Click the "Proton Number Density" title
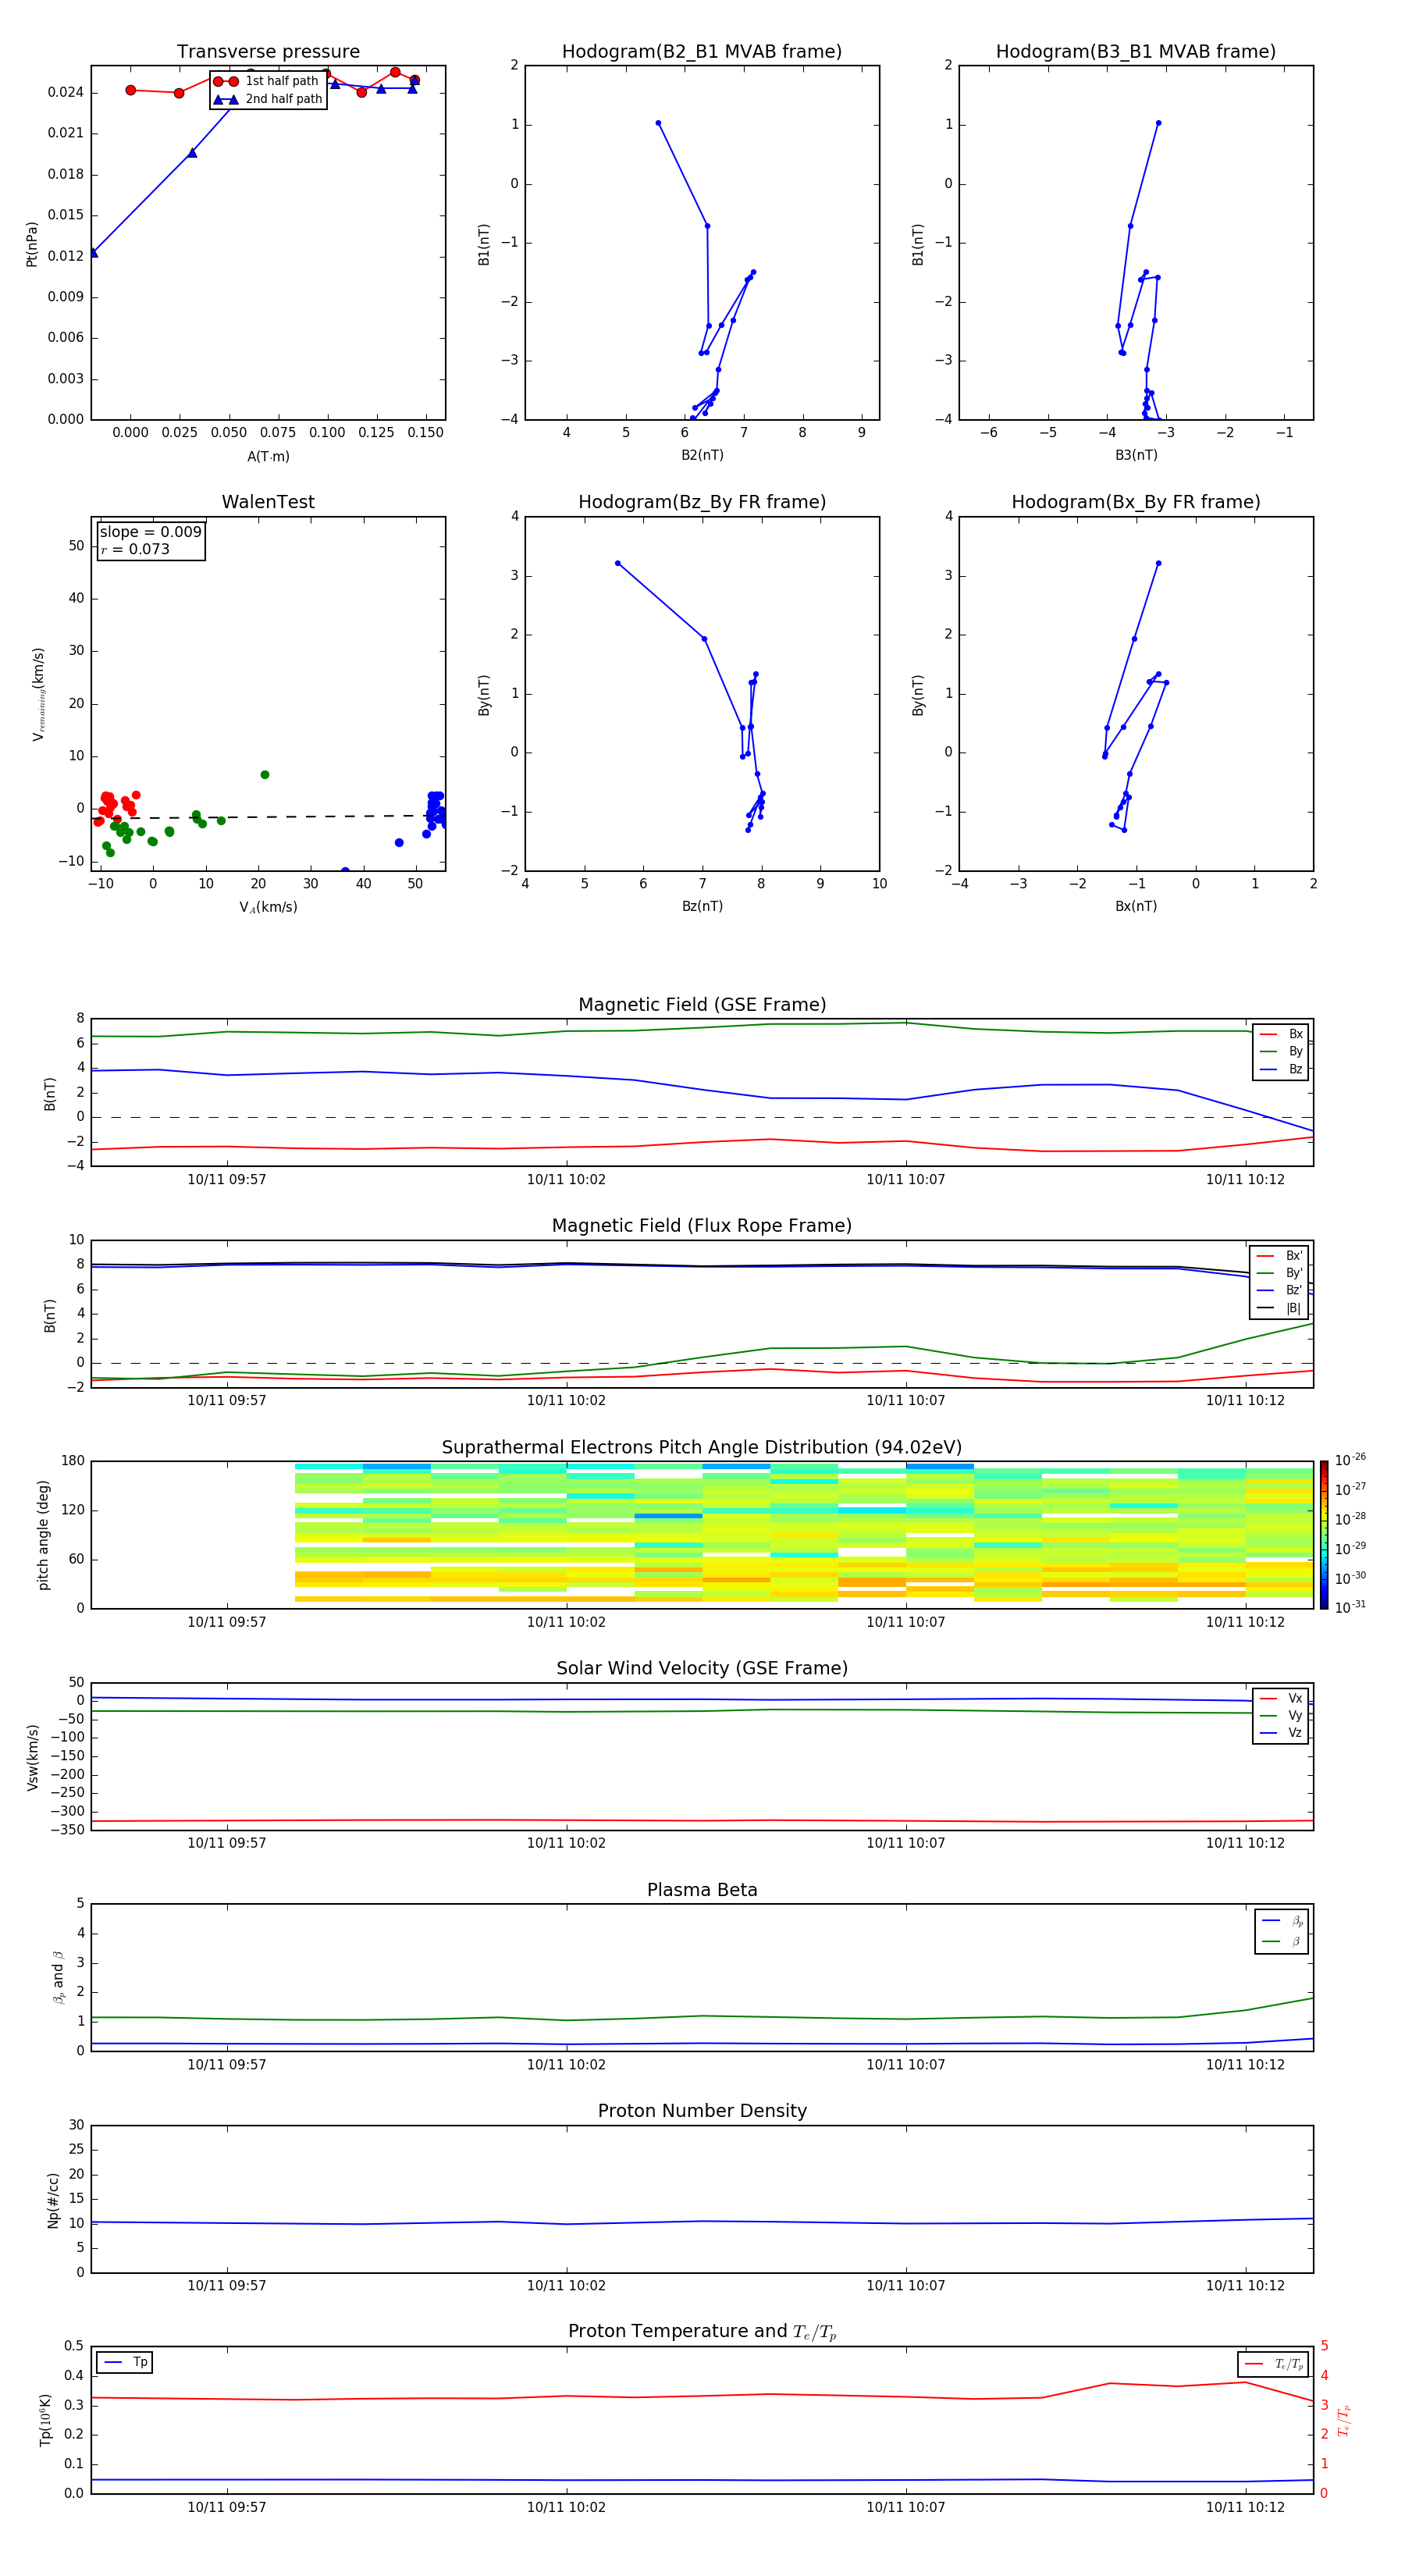 click(x=702, y=2111)
